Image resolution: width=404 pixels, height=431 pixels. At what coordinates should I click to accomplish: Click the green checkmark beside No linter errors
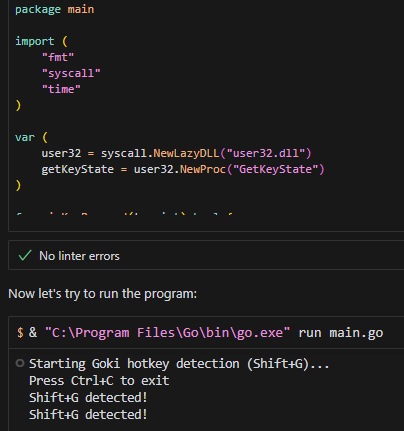pos(25,256)
